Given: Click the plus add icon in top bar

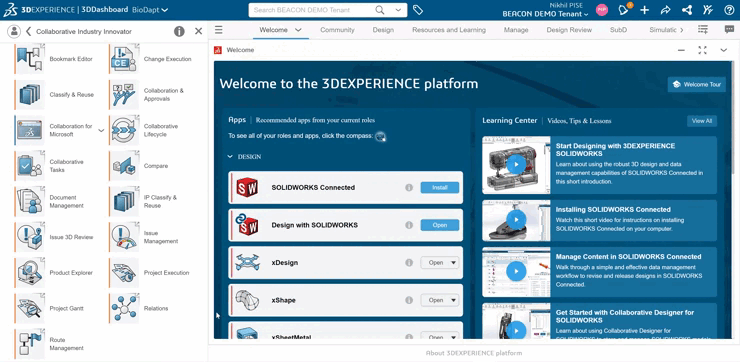Looking at the screenshot, I should (x=644, y=10).
